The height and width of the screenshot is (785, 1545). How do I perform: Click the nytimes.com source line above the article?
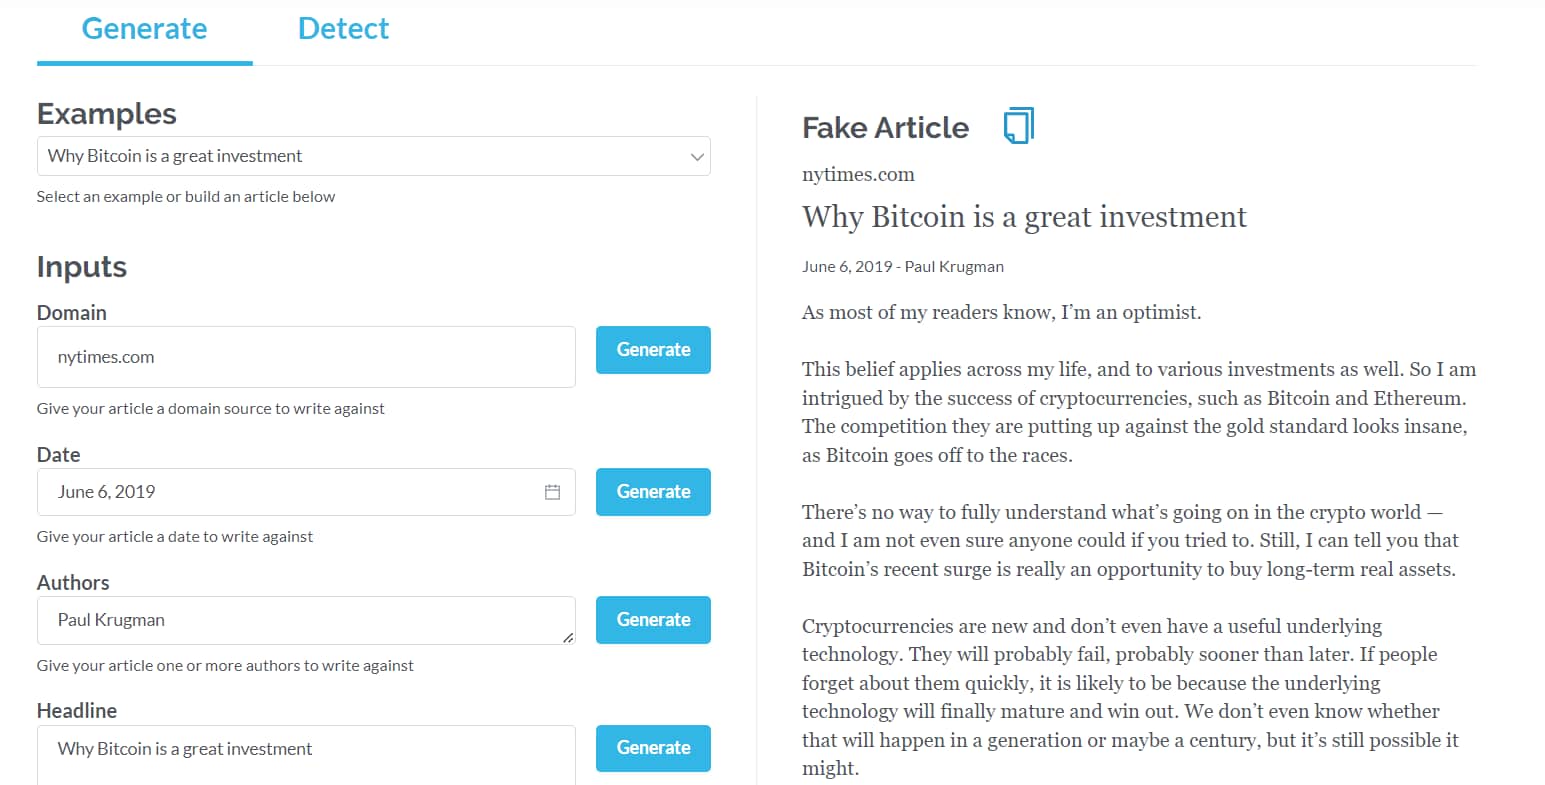coord(858,175)
